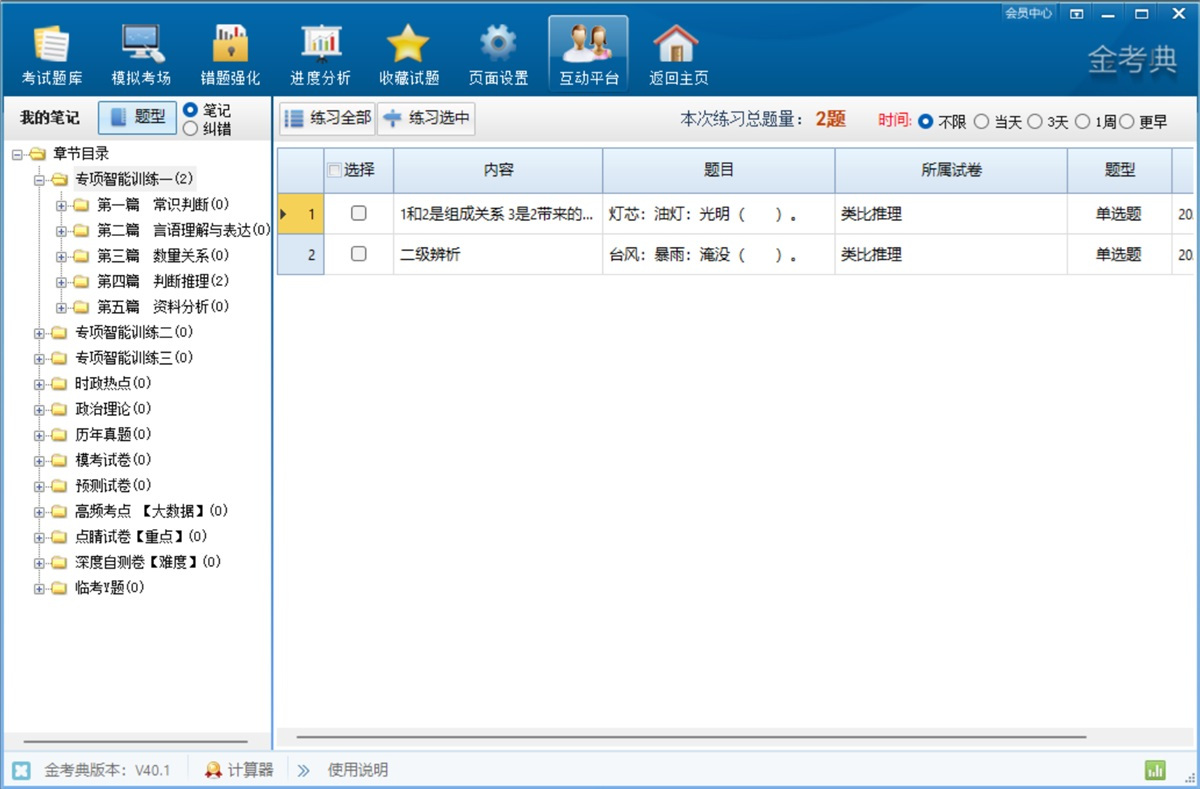Open the 计算器 calculator in status bar
1200x789 pixels.
coord(239,770)
